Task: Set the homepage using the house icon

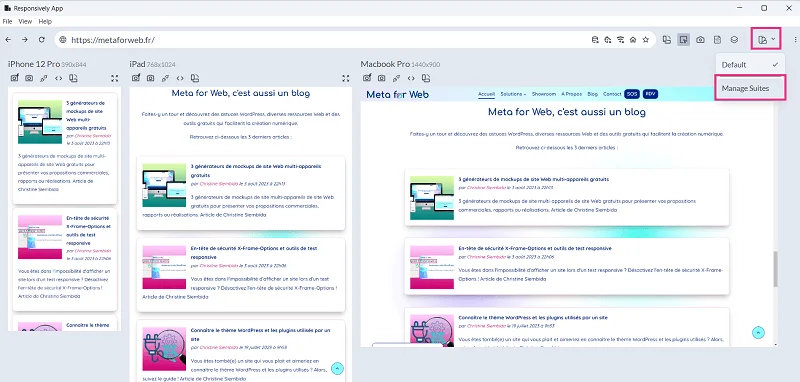Action: tap(633, 40)
